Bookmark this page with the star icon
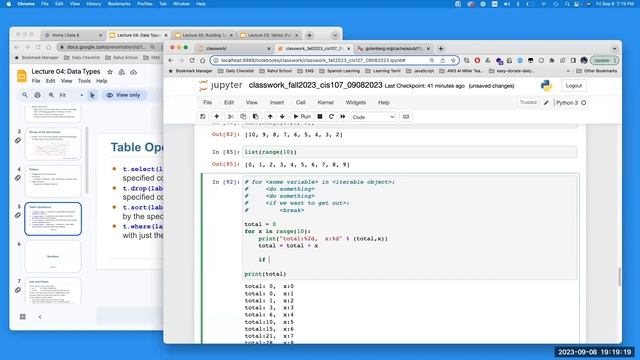This screenshot has width=640, height=360. coord(453,60)
